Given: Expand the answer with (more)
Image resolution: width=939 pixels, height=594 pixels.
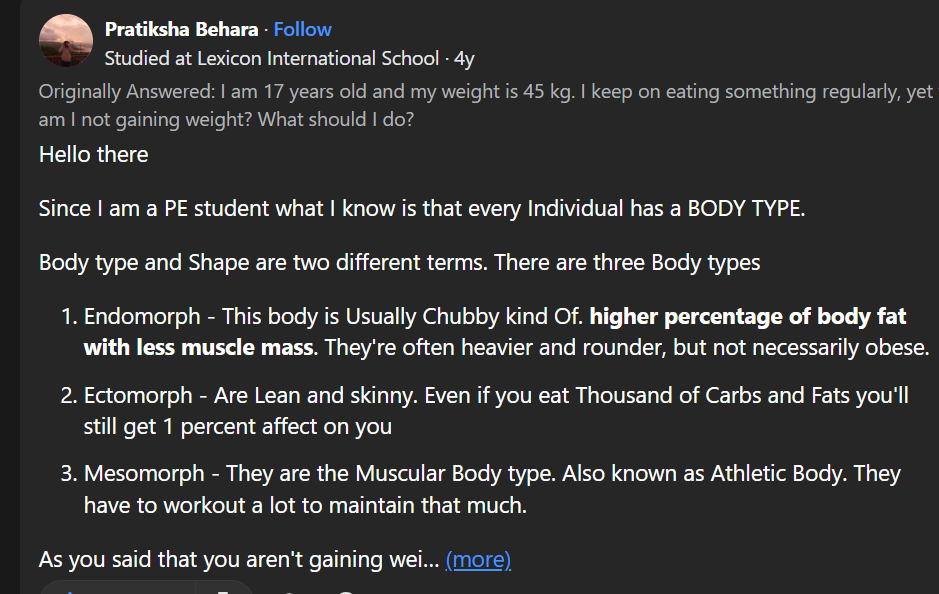Looking at the screenshot, I should tap(478, 560).
